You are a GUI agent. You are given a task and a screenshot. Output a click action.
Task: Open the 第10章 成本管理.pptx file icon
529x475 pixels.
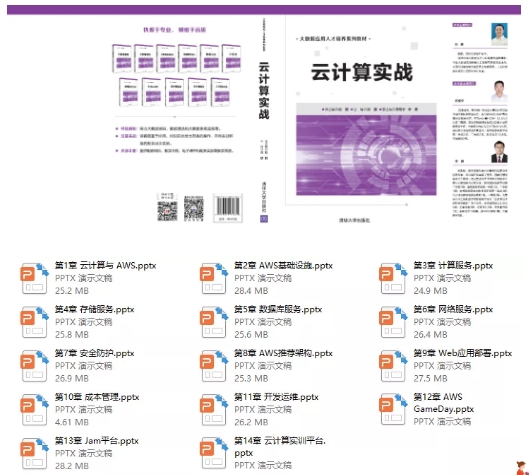35,410
